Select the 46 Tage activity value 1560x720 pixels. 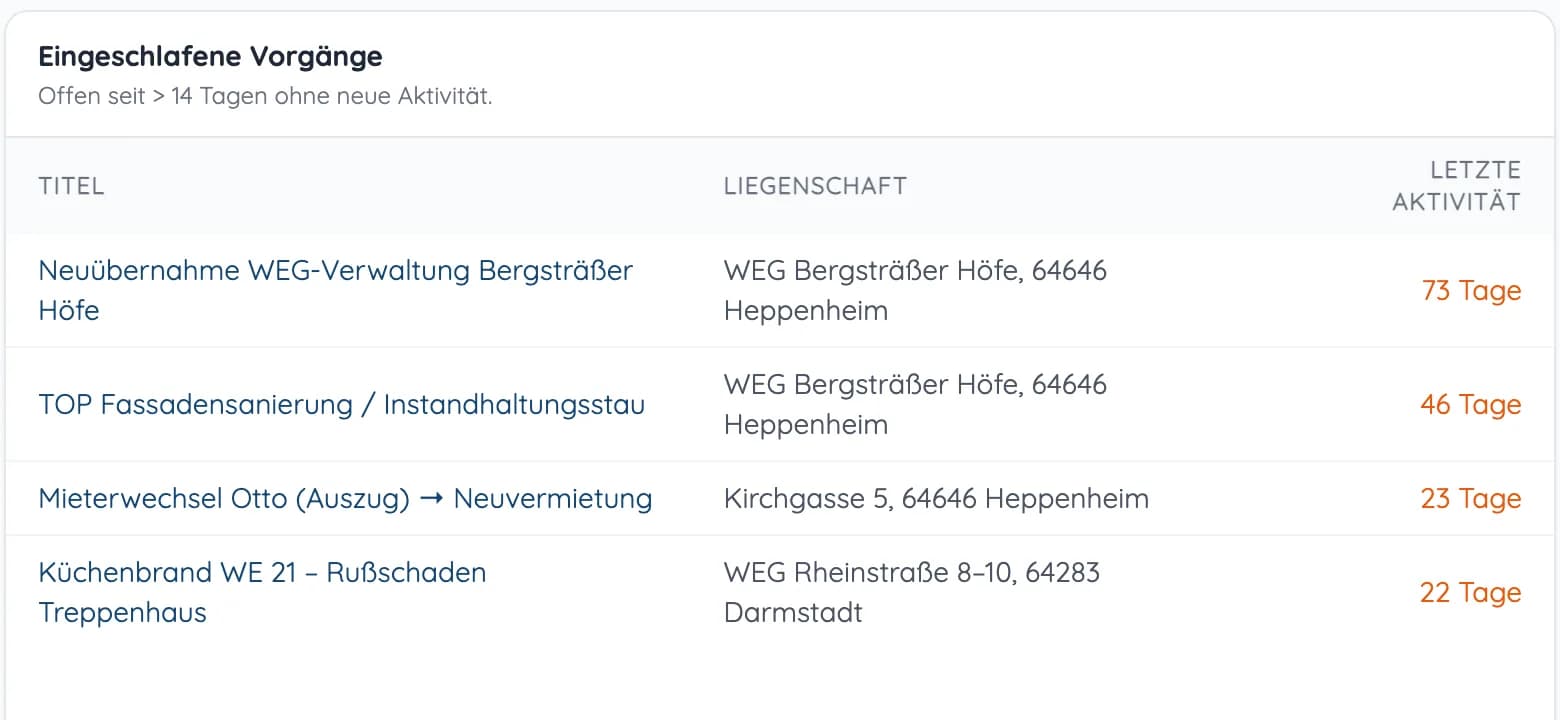[1470, 404]
